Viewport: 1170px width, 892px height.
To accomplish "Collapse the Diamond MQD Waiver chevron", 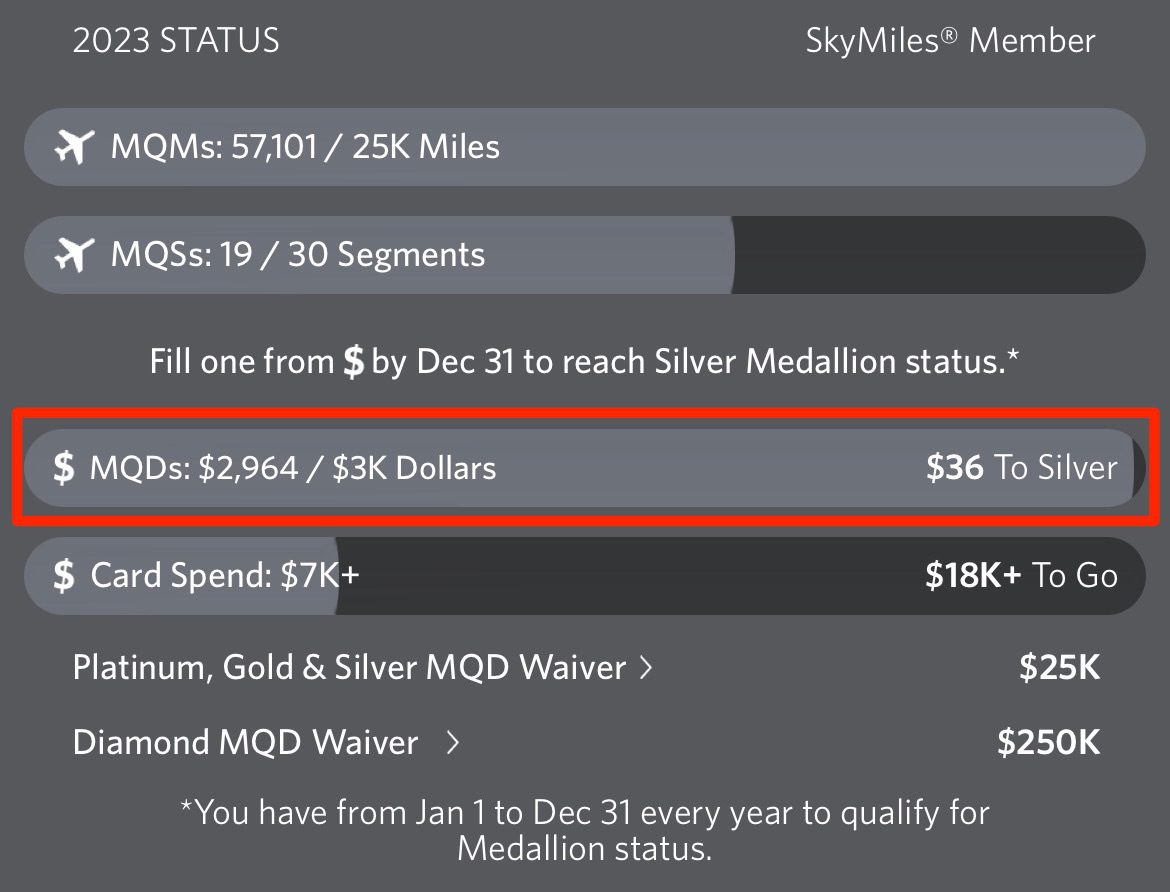I will [454, 743].
